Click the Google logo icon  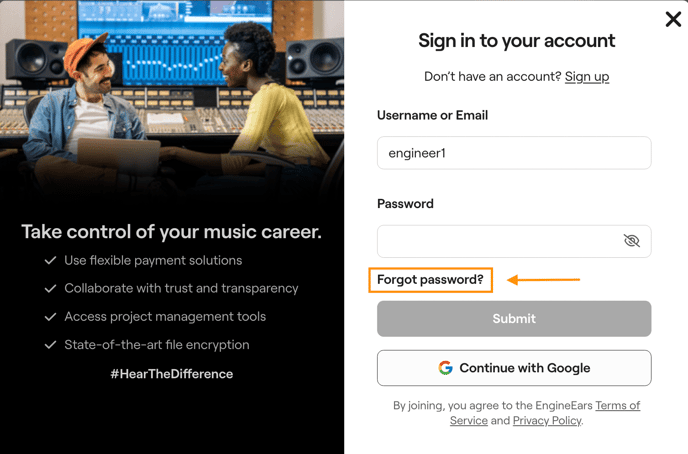coord(446,368)
